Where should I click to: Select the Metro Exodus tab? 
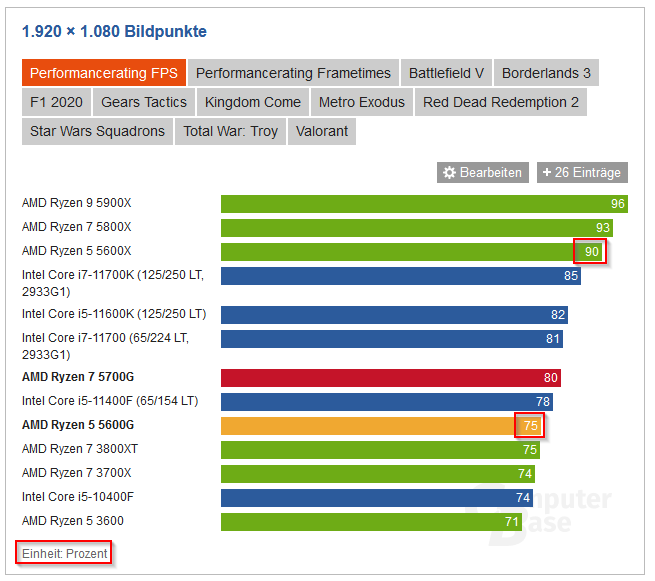[x=362, y=102]
